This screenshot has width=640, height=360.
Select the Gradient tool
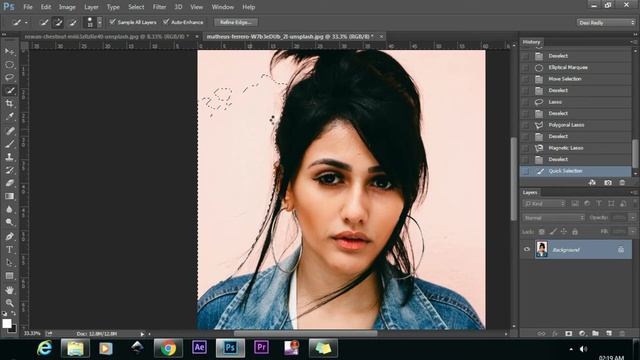(9, 196)
